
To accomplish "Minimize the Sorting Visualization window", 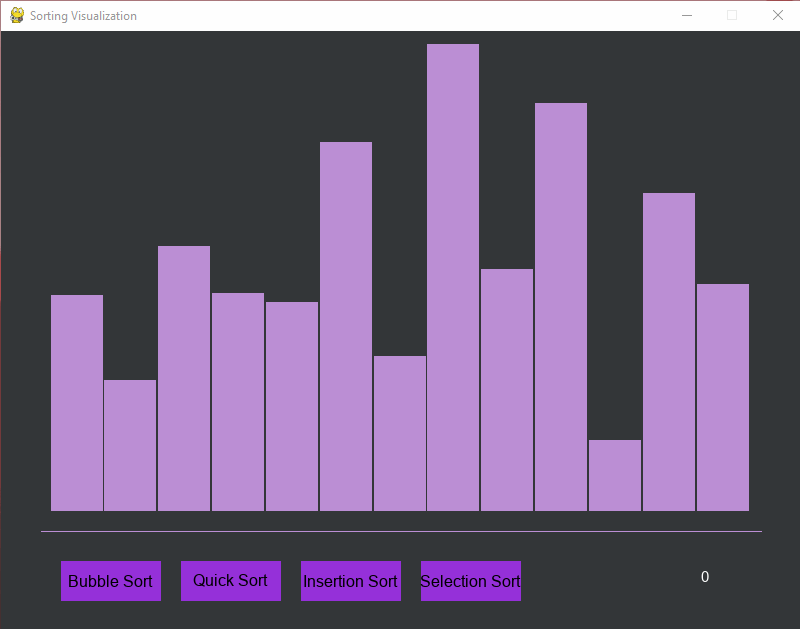I will (686, 15).
